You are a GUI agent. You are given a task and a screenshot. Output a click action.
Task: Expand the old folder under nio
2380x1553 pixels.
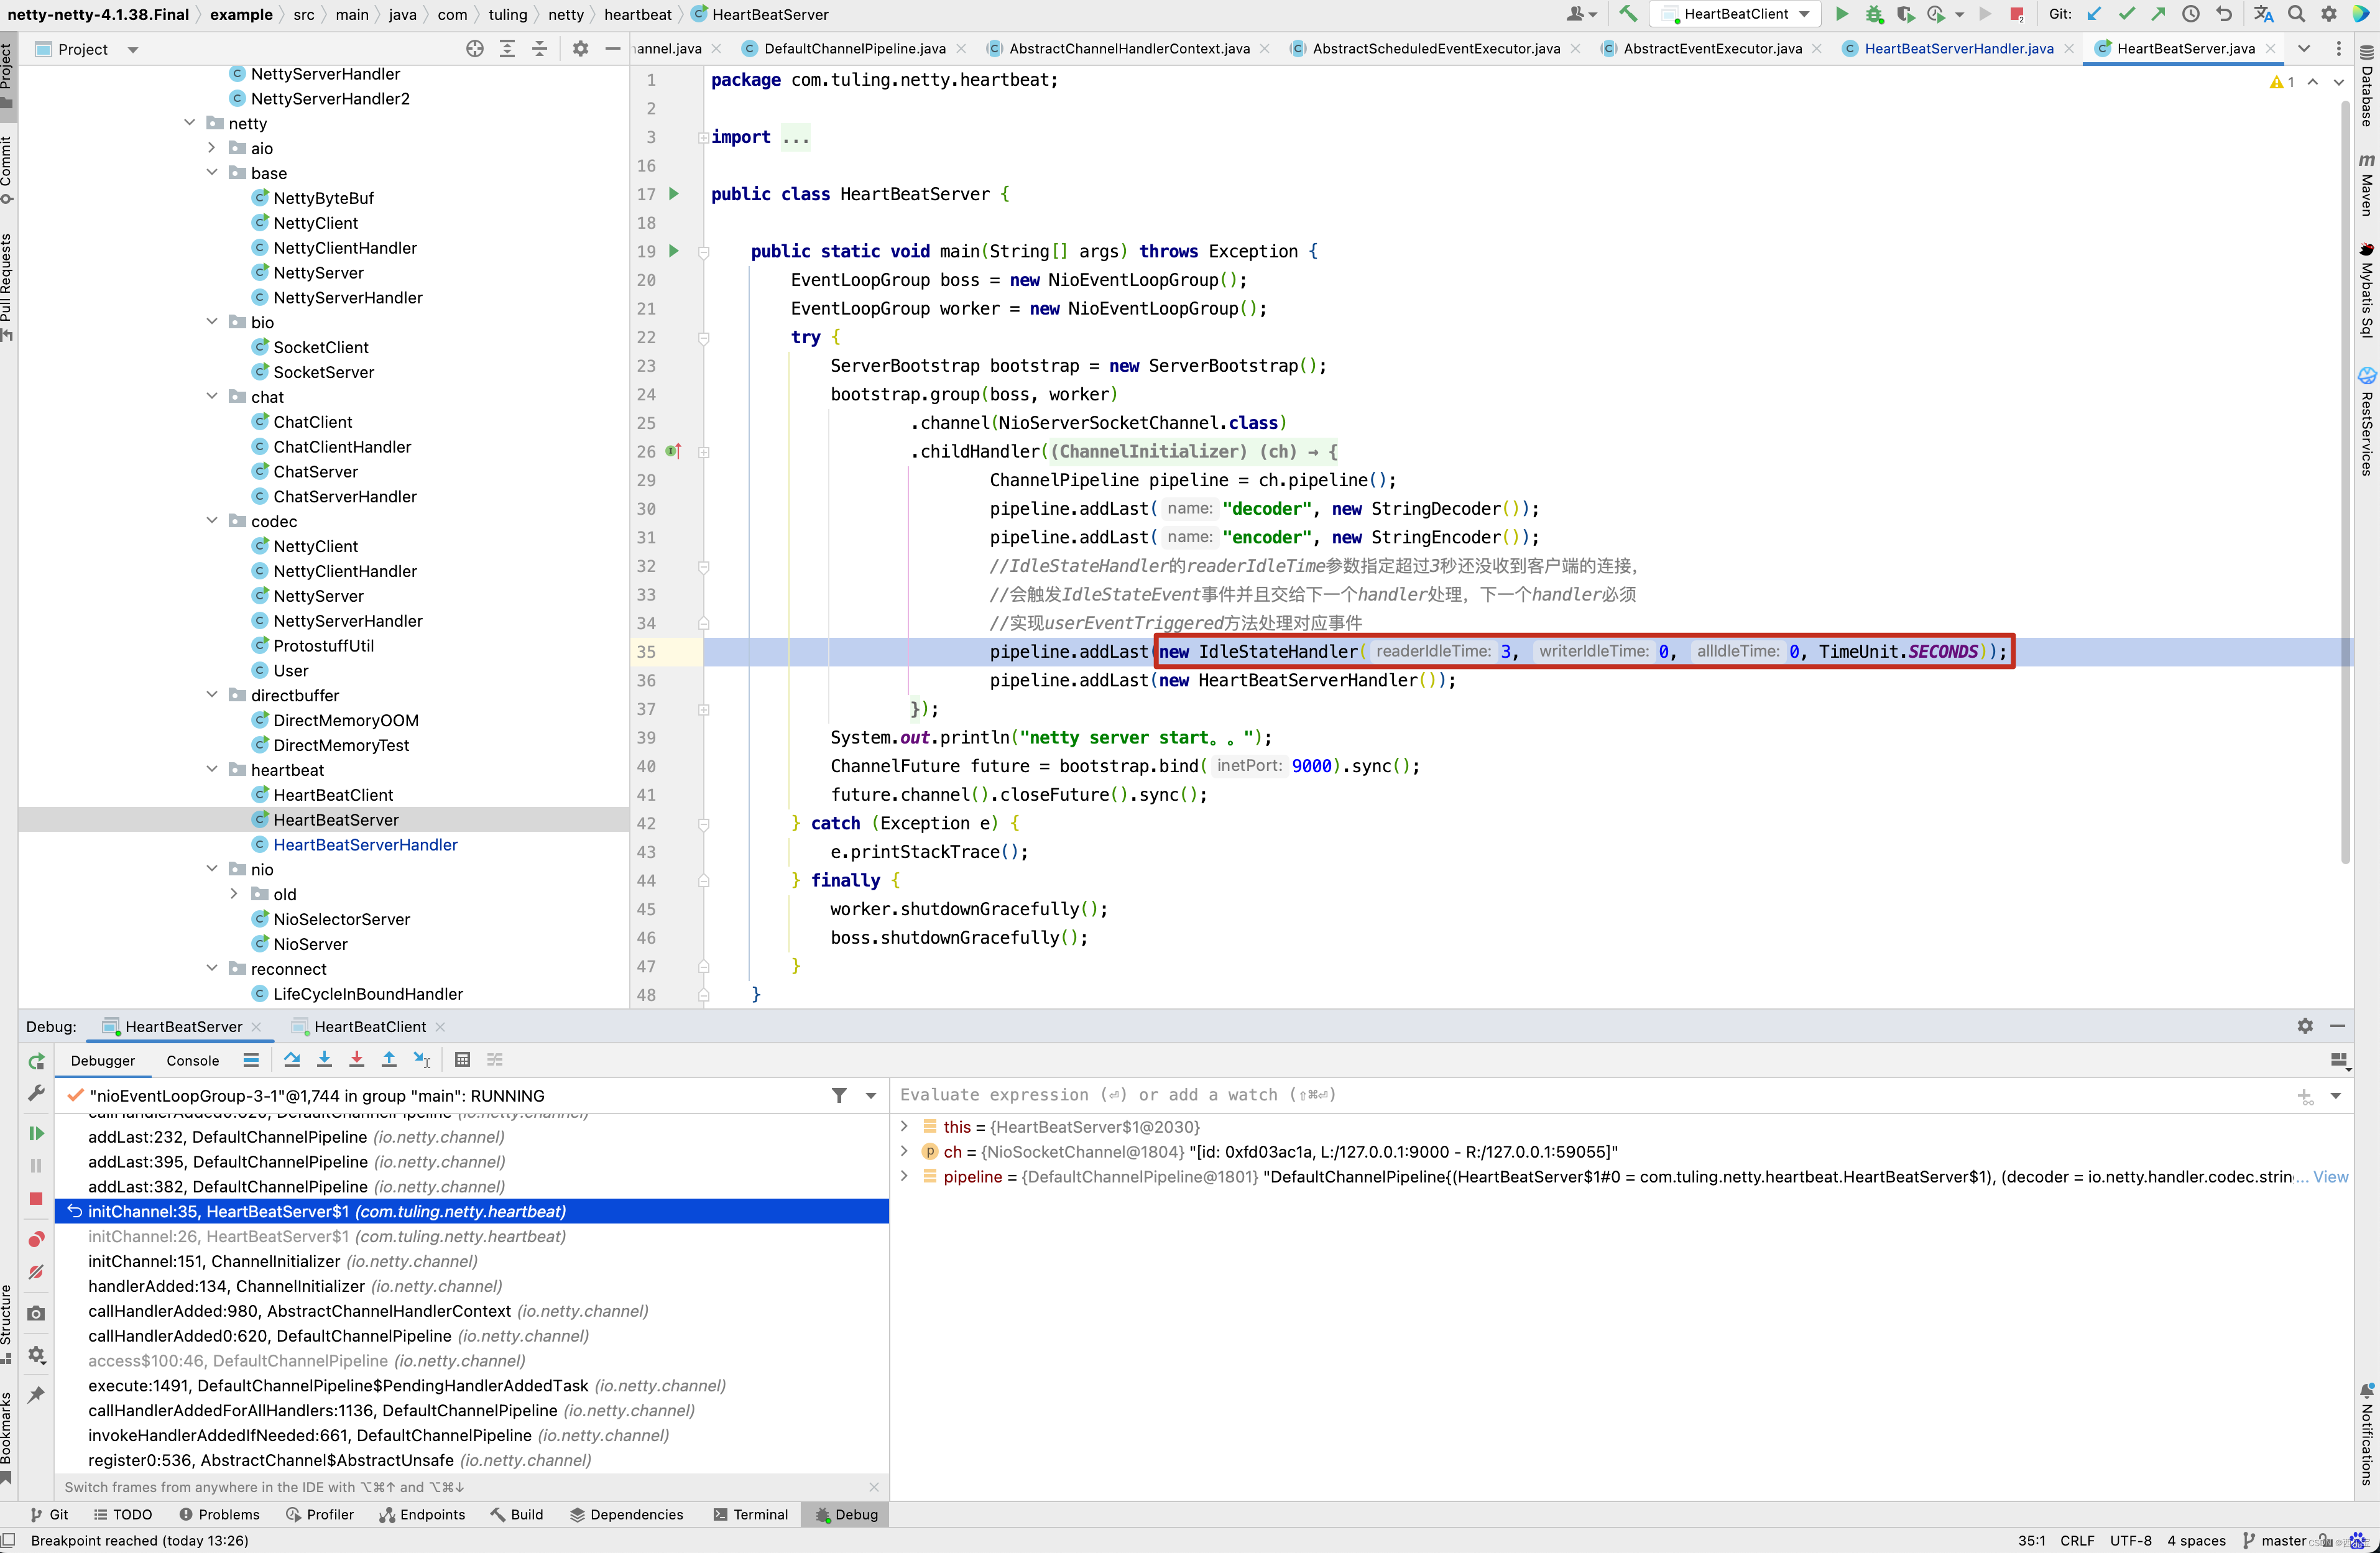tap(234, 893)
